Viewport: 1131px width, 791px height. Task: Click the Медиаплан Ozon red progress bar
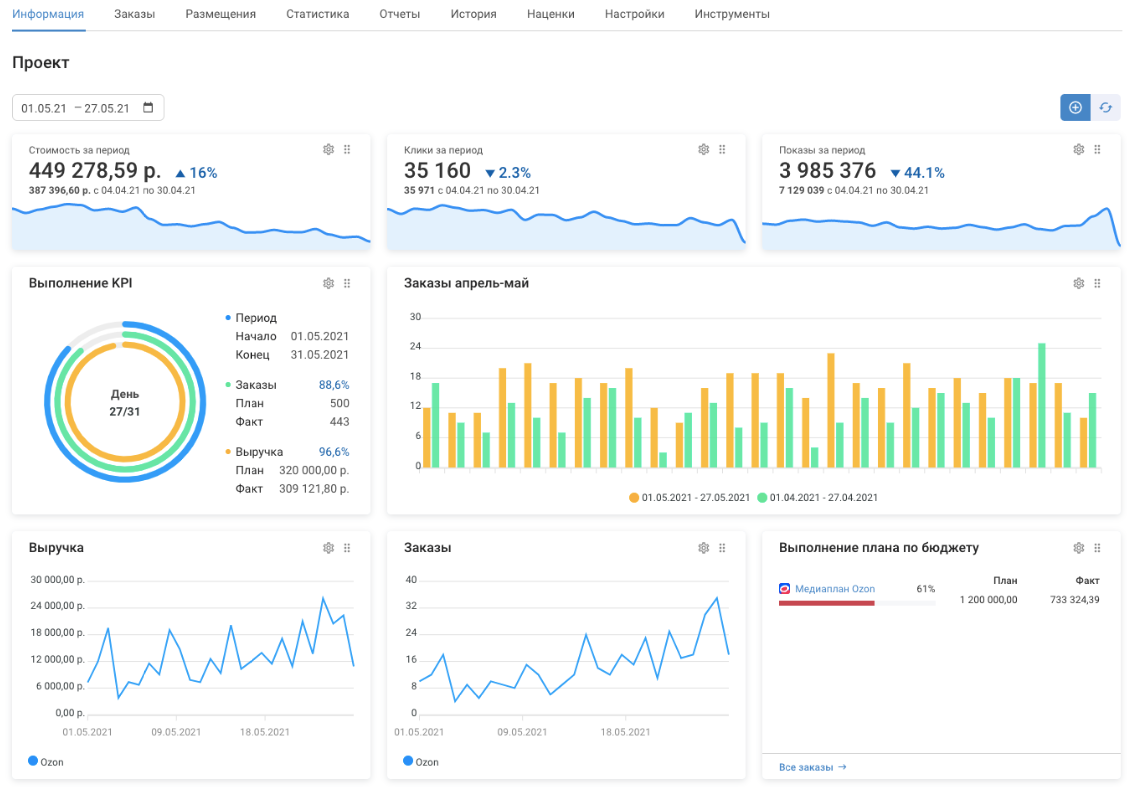coord(826,603)
